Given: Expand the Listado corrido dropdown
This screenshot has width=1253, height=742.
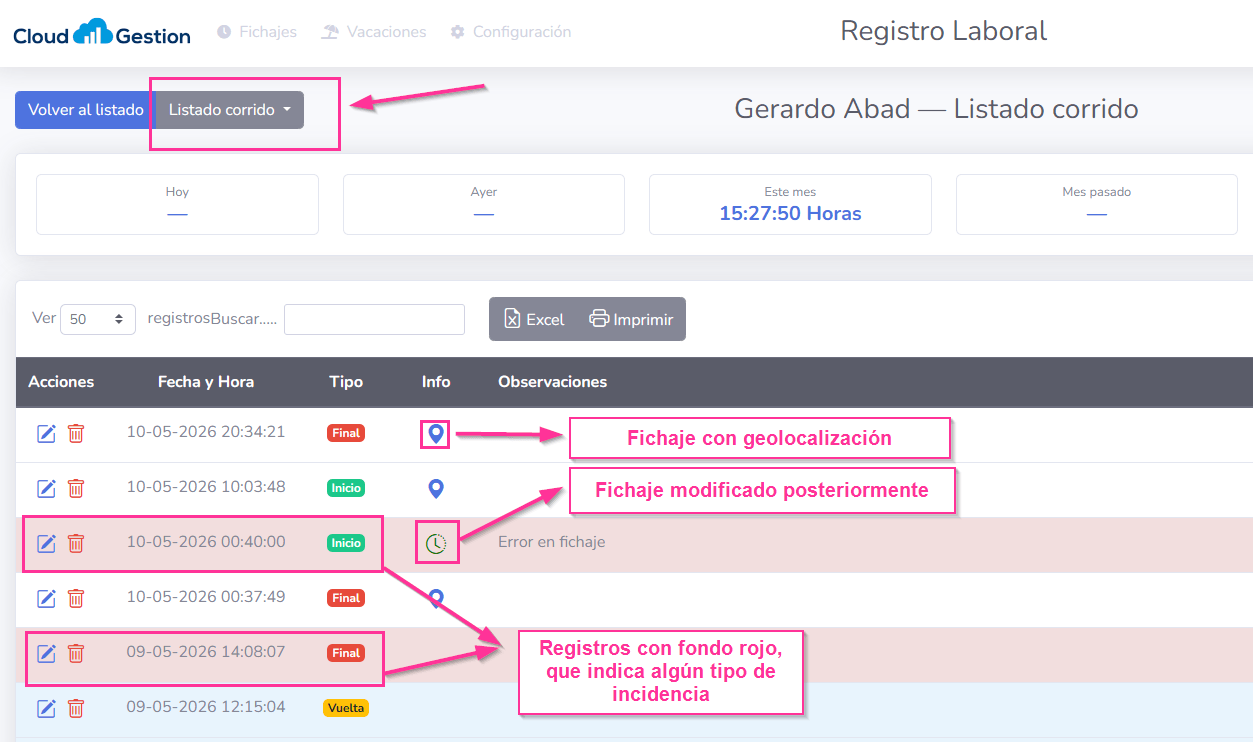Looking at the screenshot, I should (230, 110).
